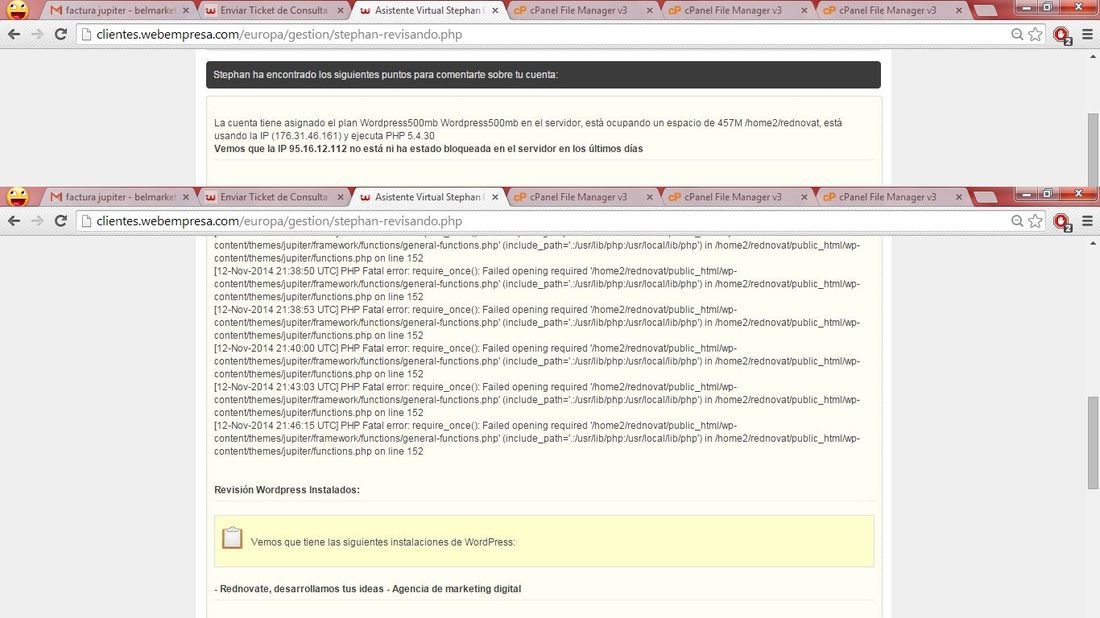
Task: Go forward in the lower browser window
Action: 37,221
